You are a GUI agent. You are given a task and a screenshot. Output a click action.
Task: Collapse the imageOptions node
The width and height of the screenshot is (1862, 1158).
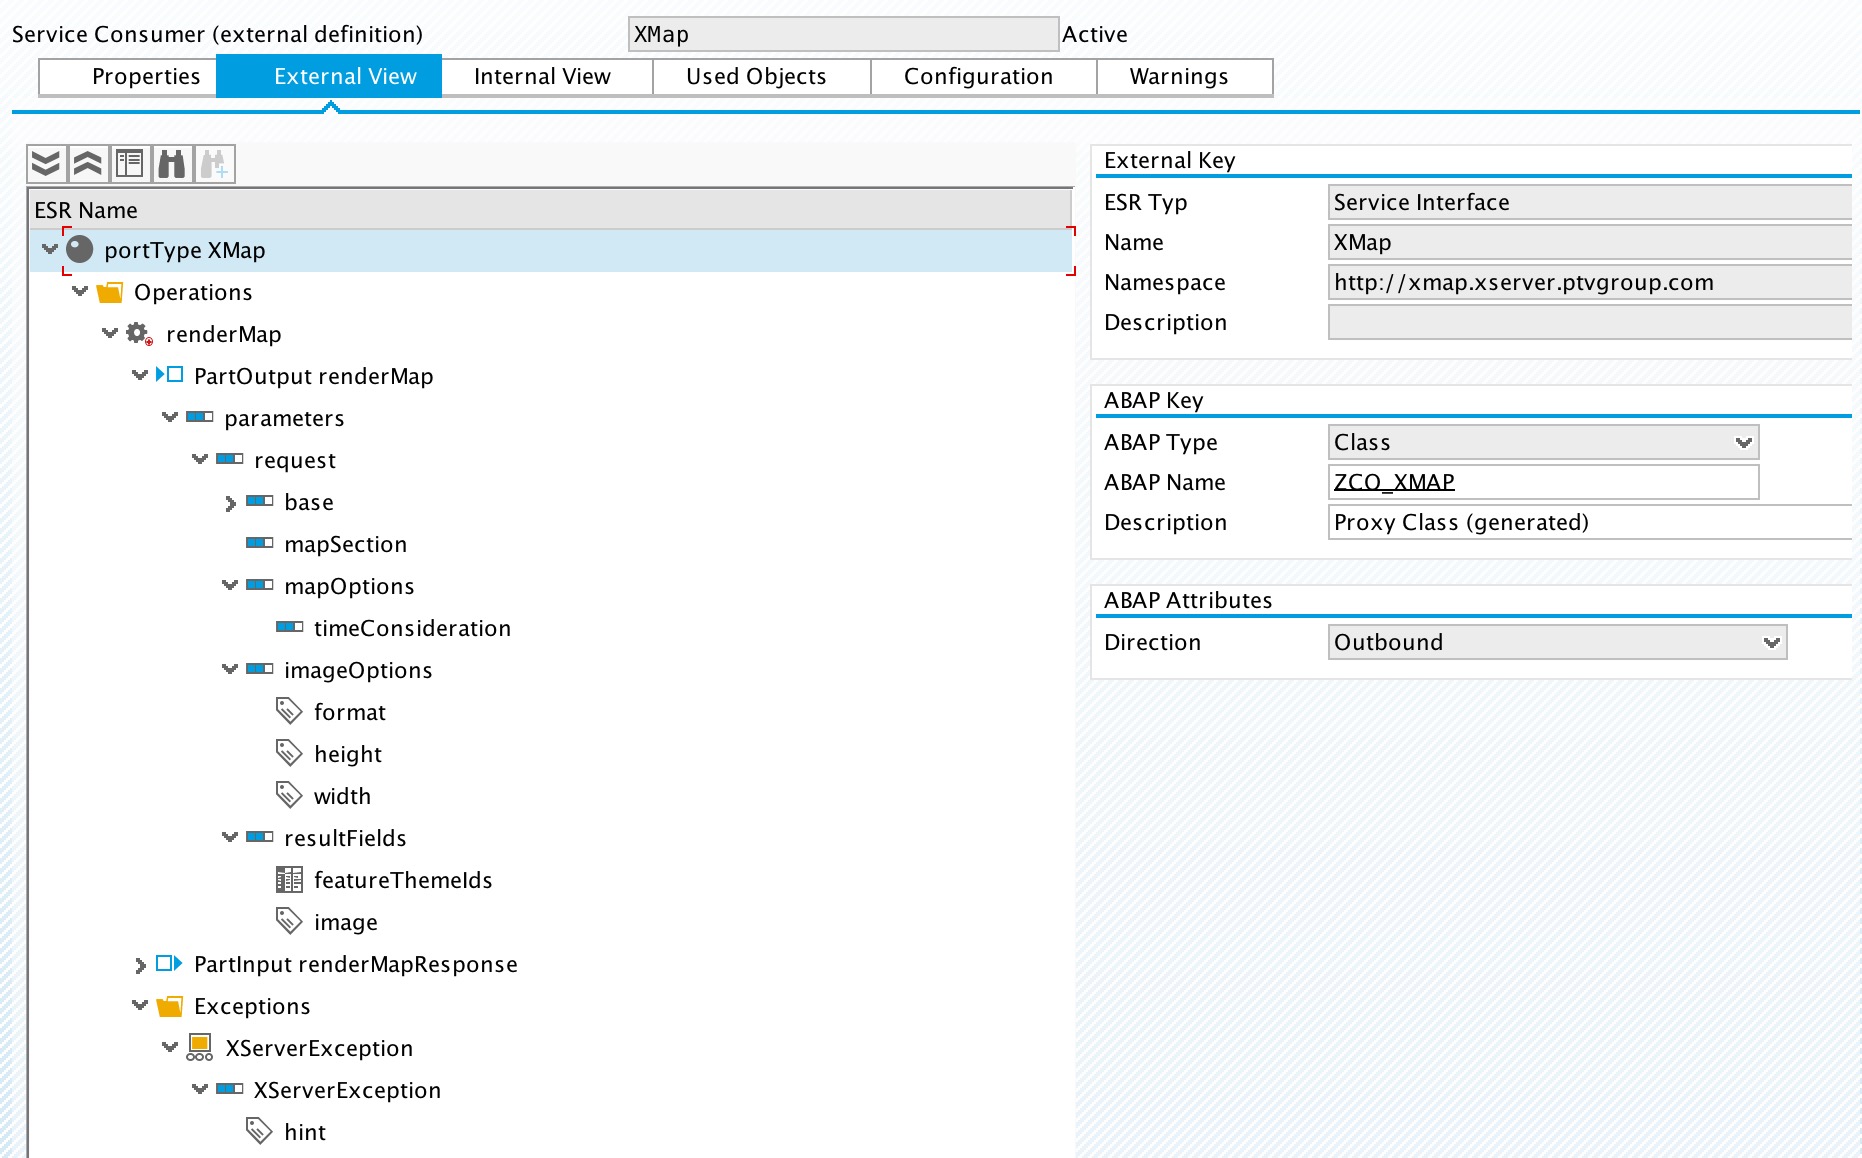tap(230, 670)
